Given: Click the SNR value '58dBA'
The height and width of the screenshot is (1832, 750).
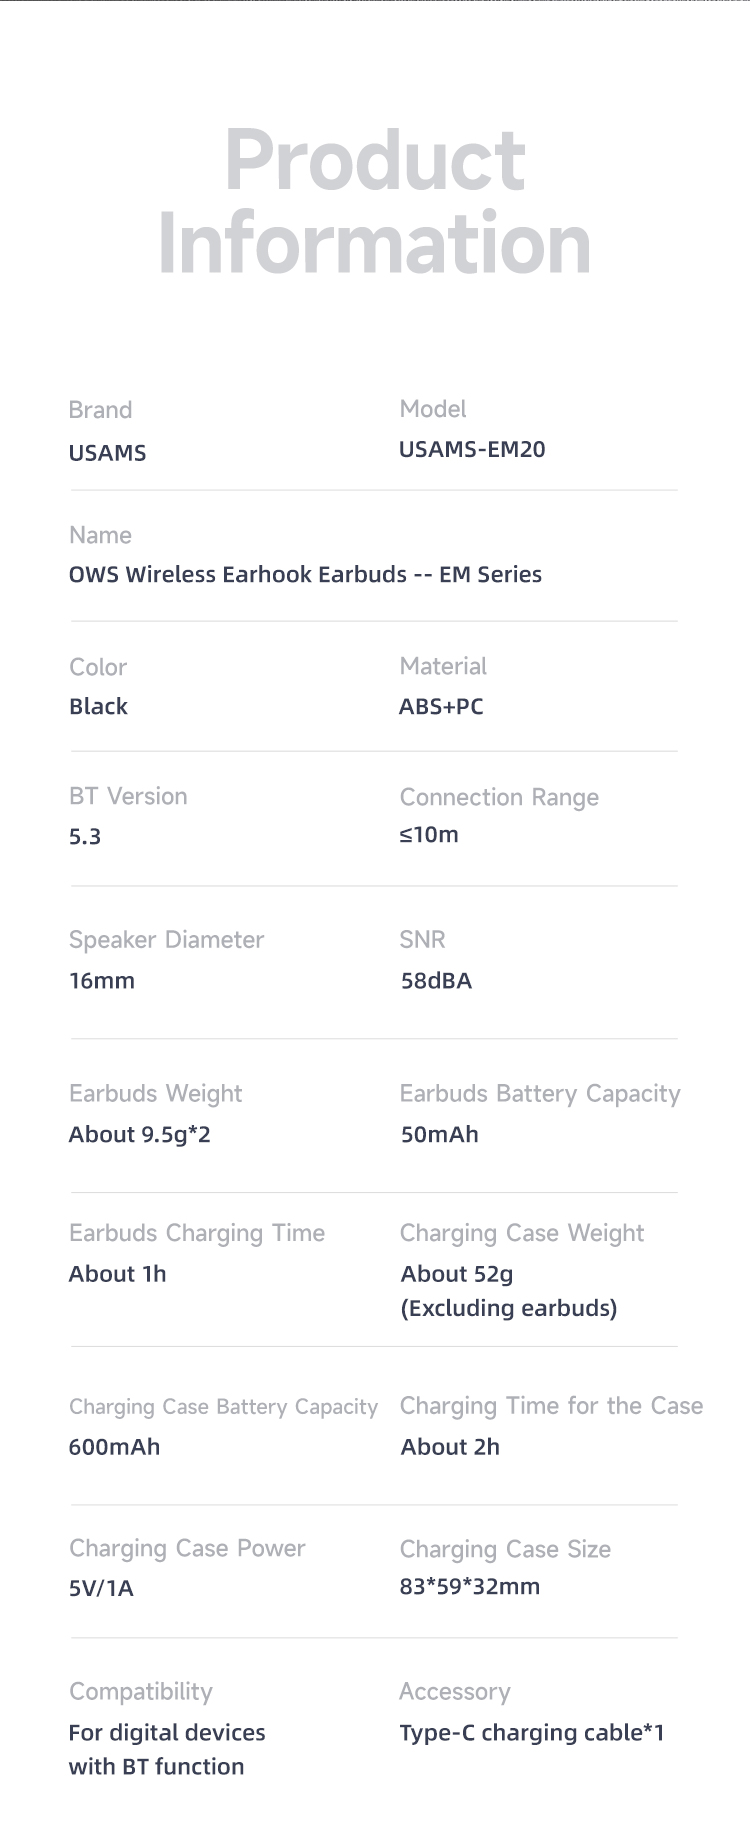Looking at the screenshot, I should [x=436, y=981].
